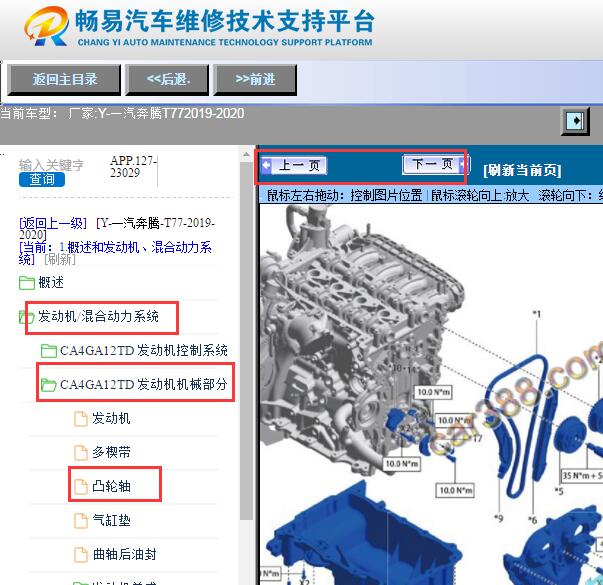Viewport: 603px width, 585px height.
Task: Click the sidebar vertical scrollbar thumb
Action: [246, 340]
